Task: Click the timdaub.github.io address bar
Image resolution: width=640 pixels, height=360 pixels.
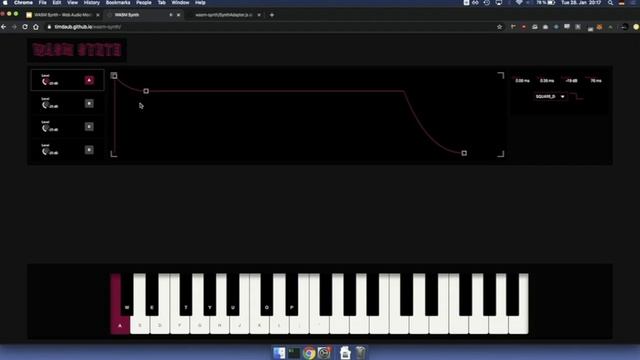Action: pyautogui.click(x=269, y=27)
